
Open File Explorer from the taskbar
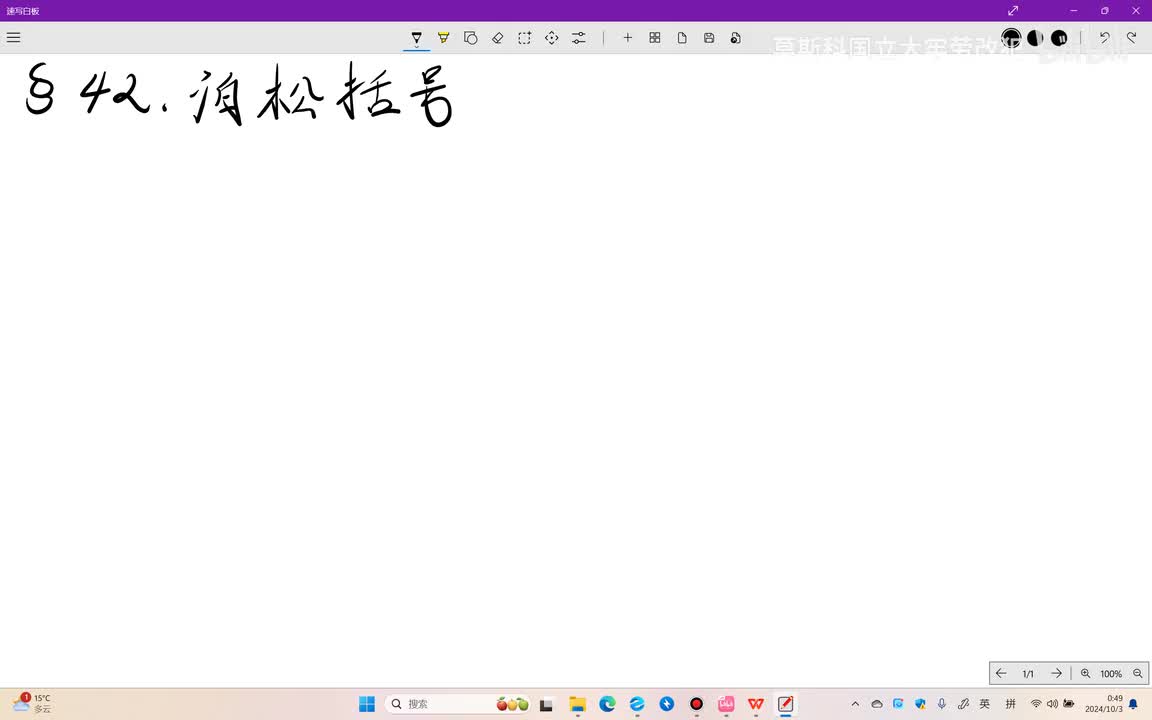[577, 704]
